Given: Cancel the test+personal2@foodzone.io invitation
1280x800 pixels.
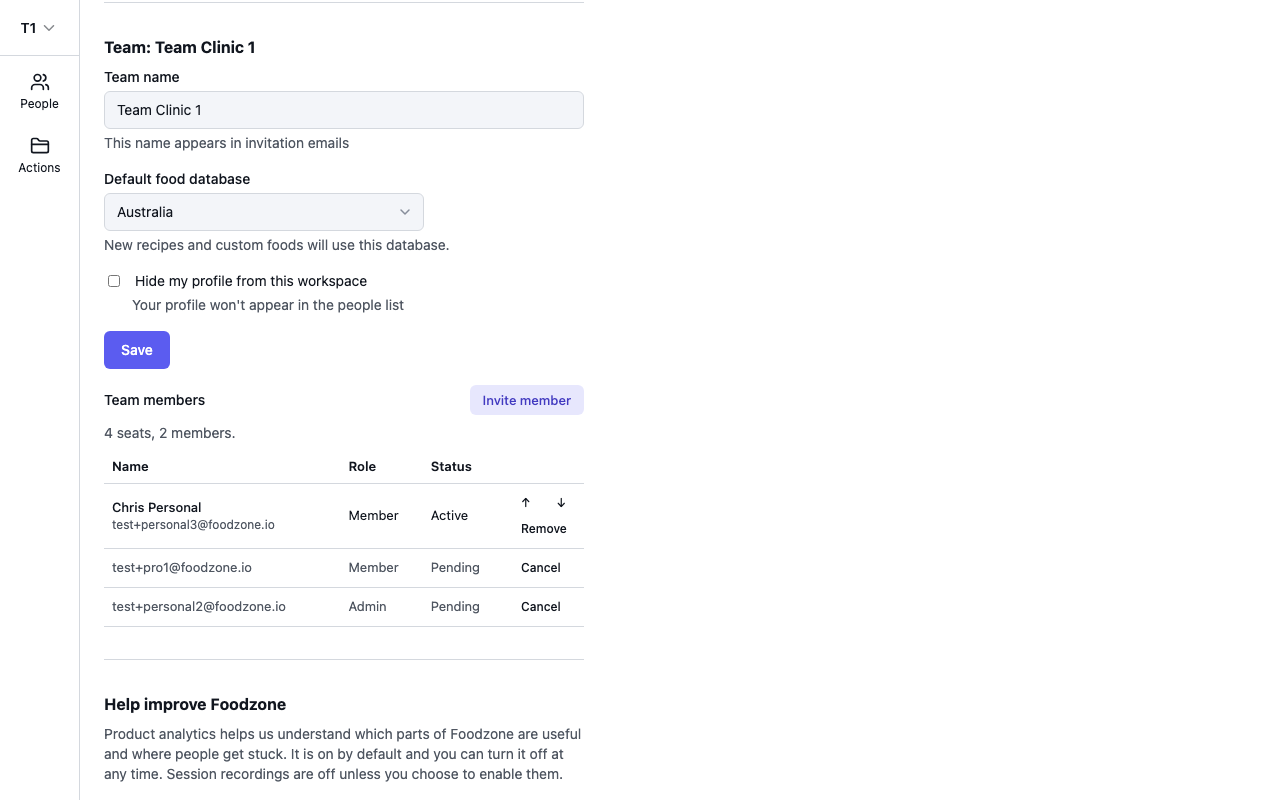Looking at the screenshot, I should tap(541, 607).
